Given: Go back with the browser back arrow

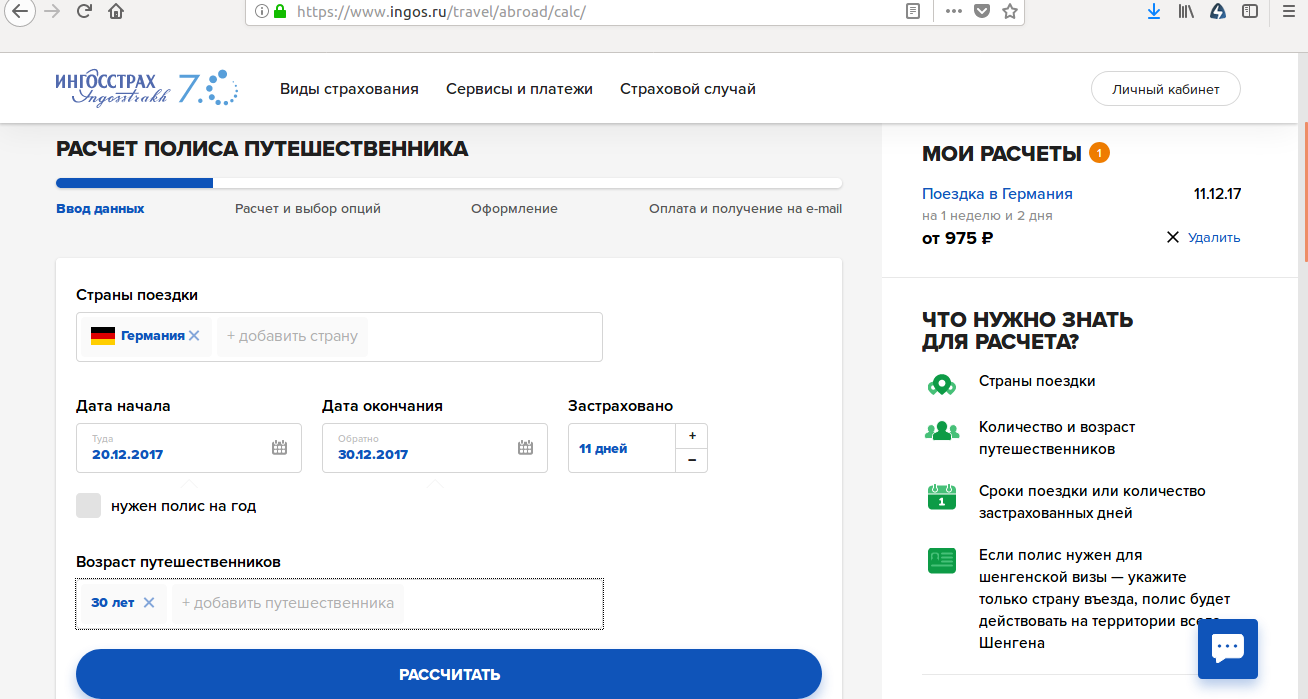Looking at the screenshot, I should 20,12.
